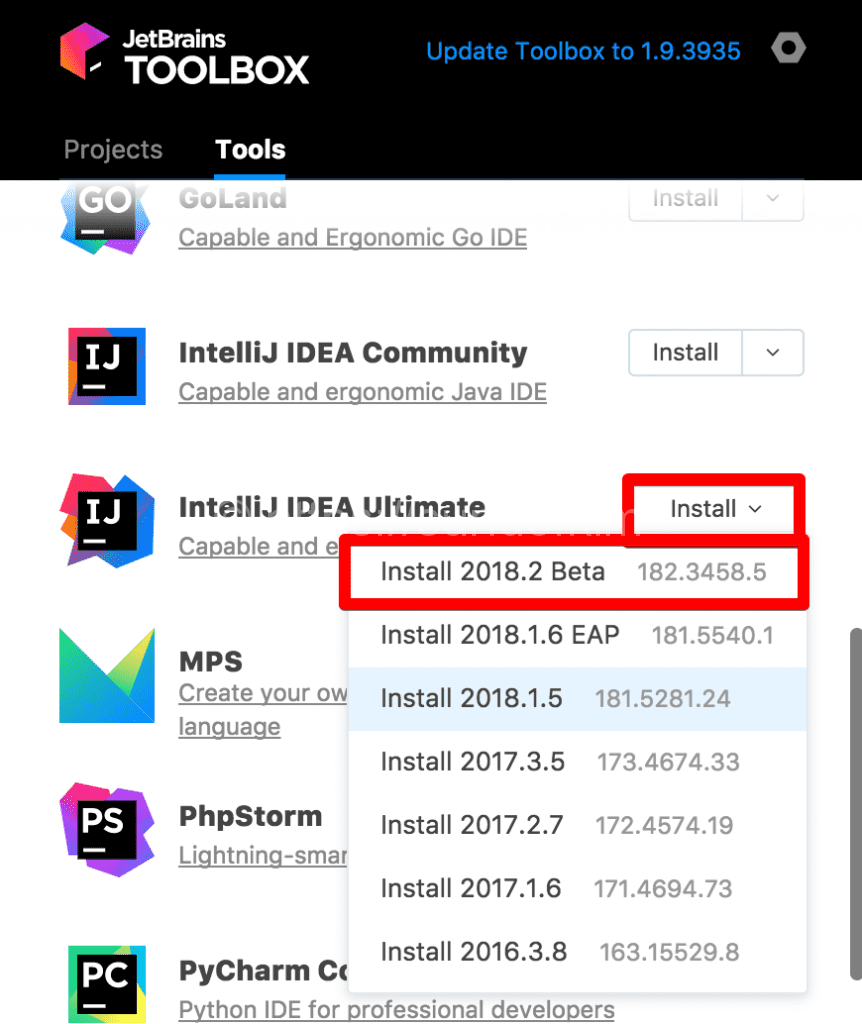862x1024 pixels.
Task: Expand GoLand install versions dropdown arrow
Action: pyautogui.click(x=773, y=199)
